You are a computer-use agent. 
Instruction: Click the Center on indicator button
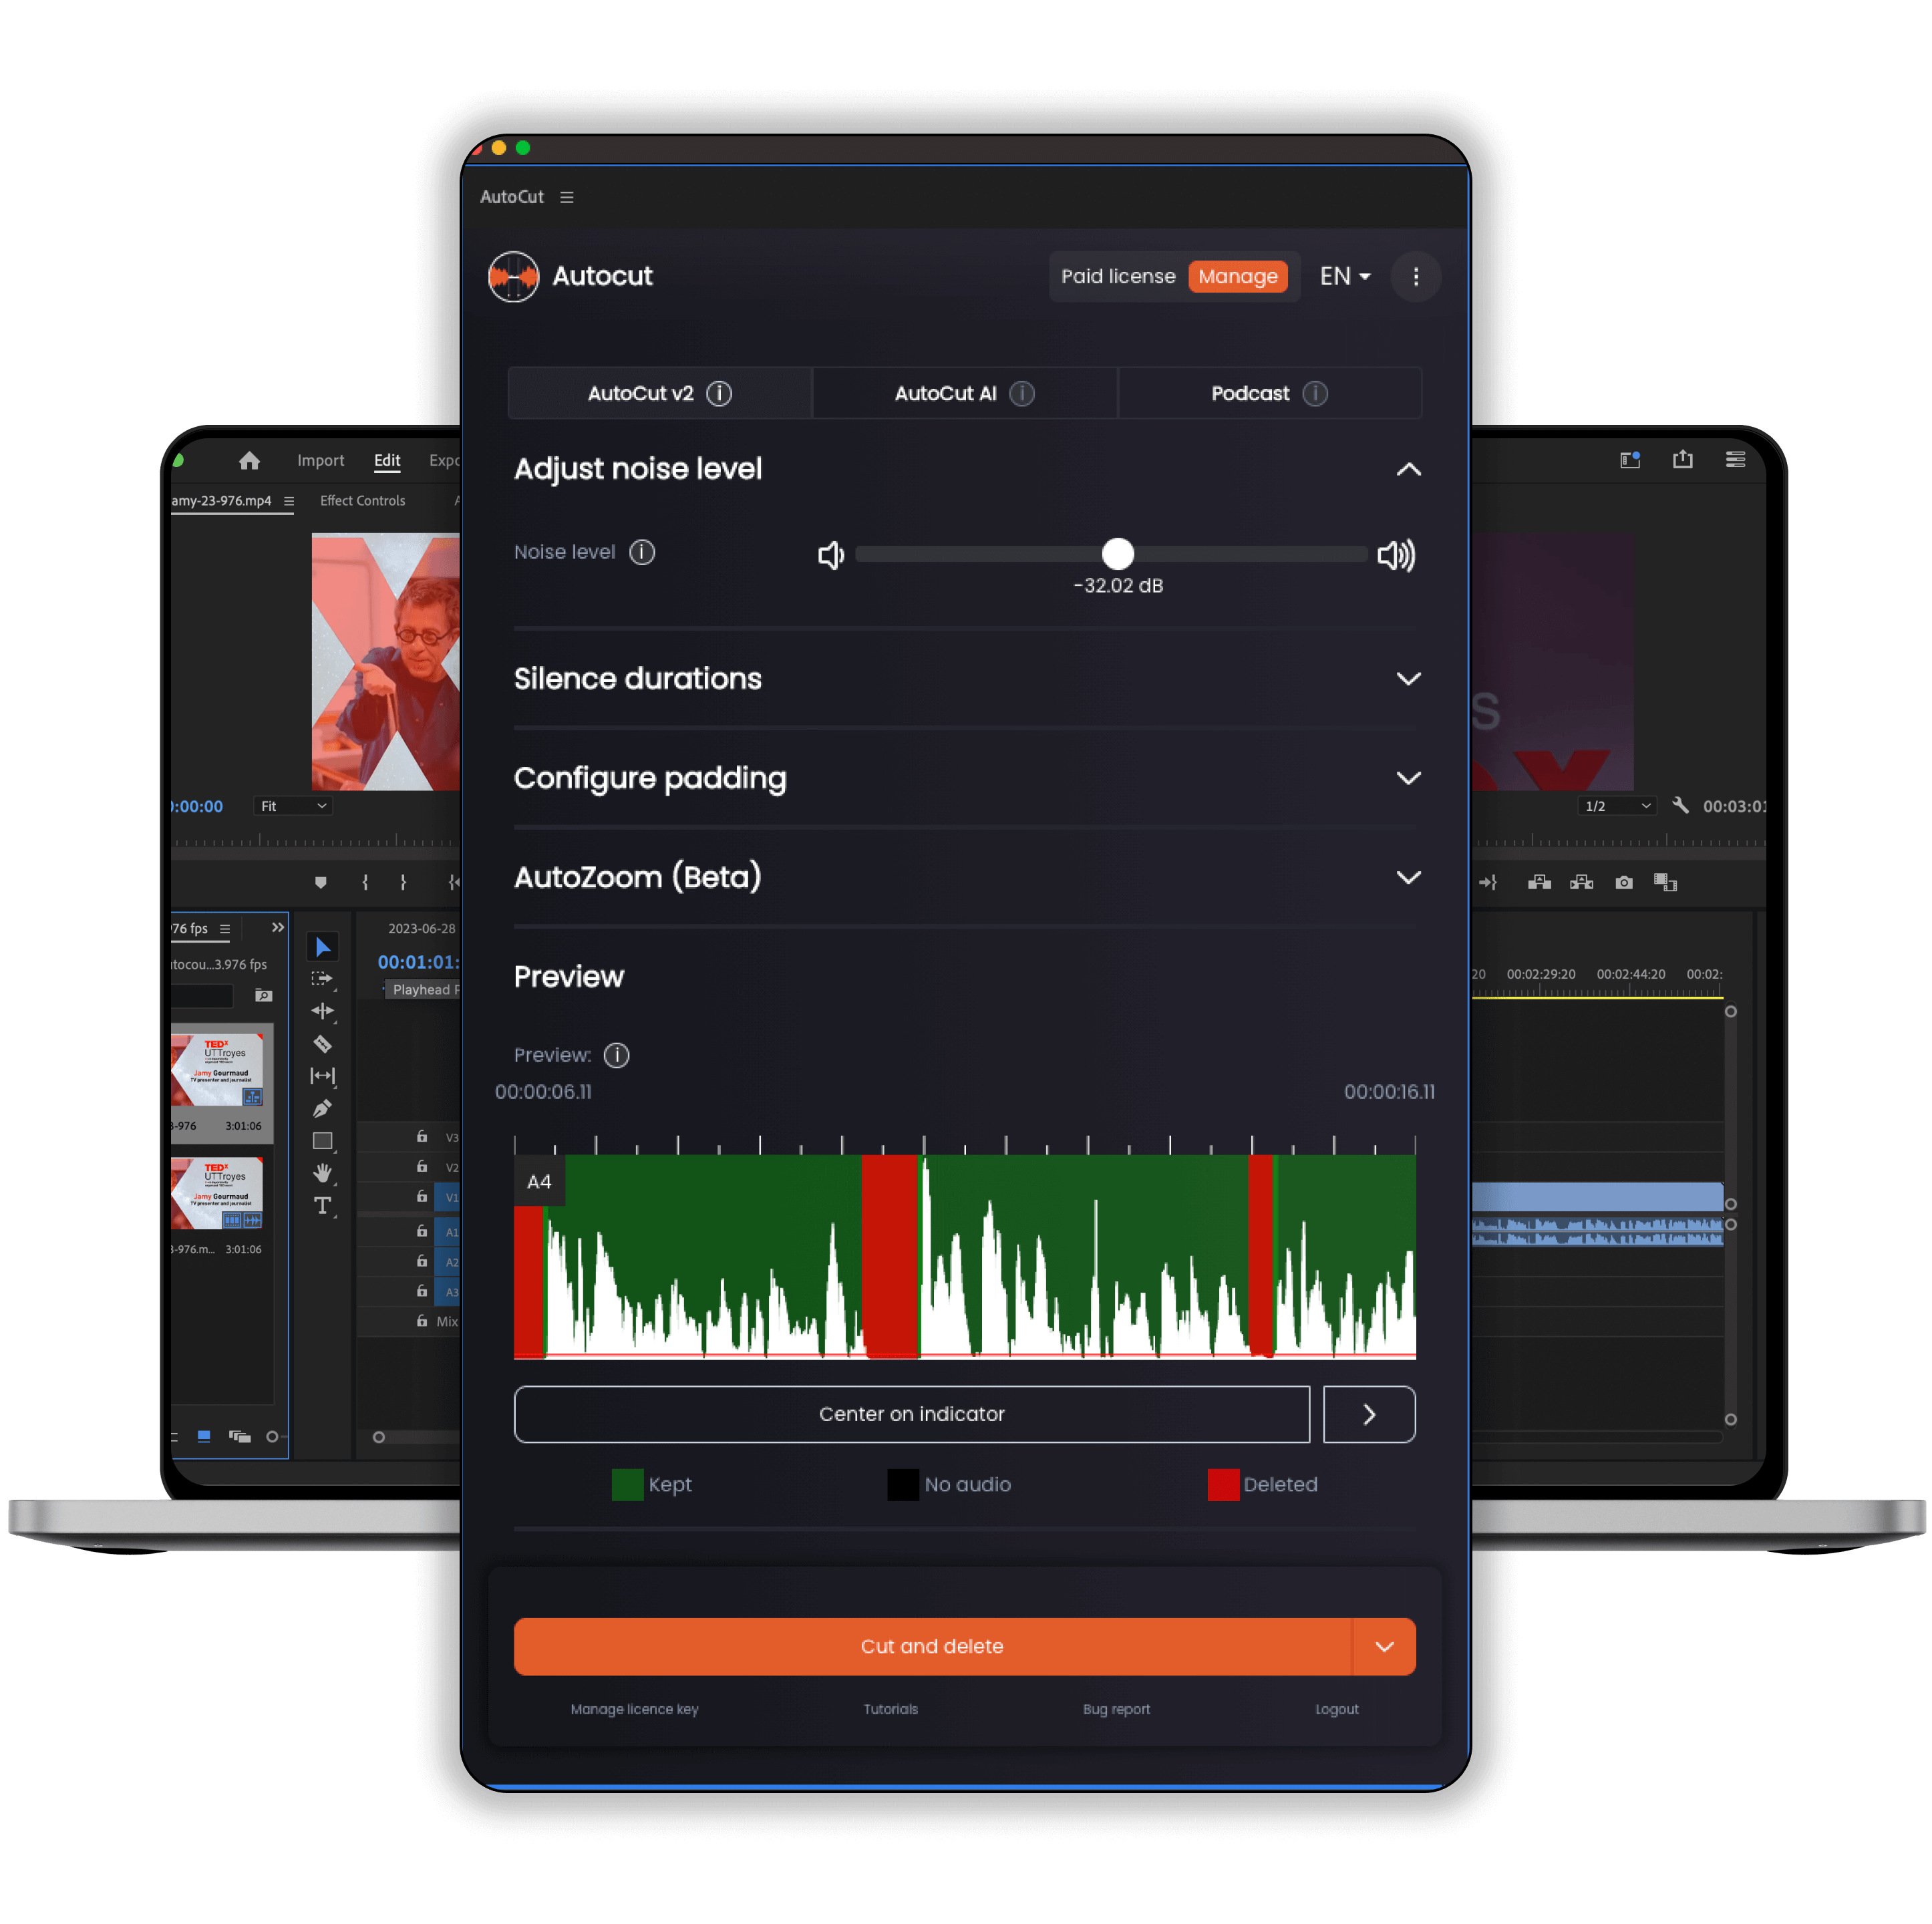coord(914,1413)
